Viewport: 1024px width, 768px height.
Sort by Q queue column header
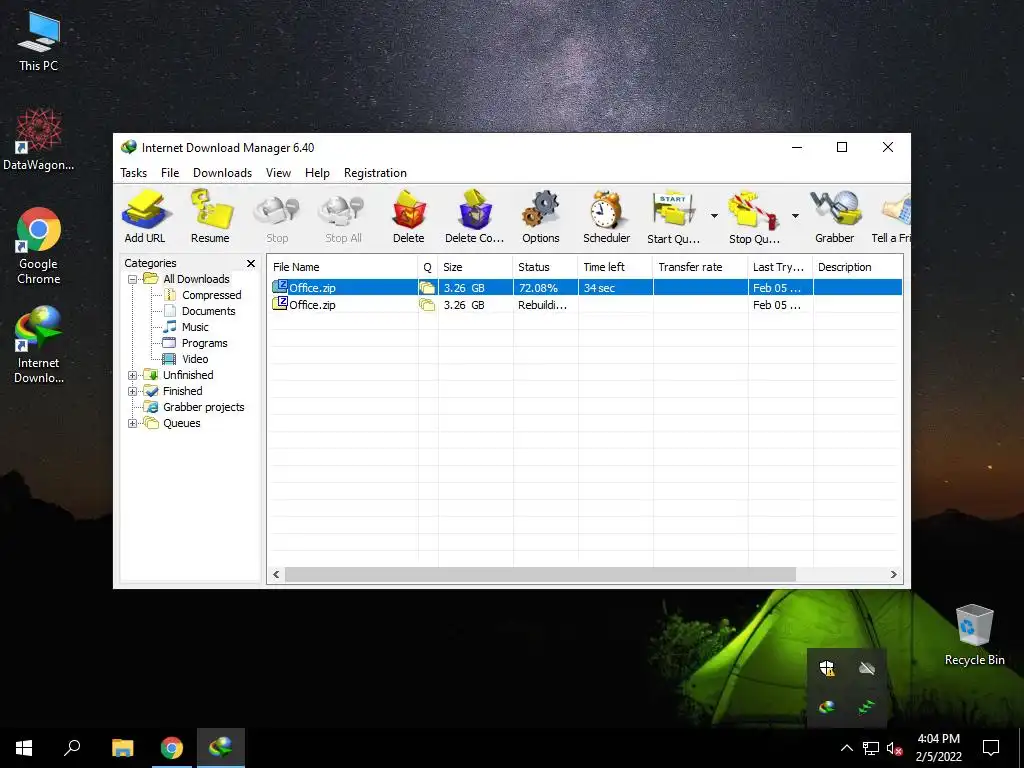428,267
